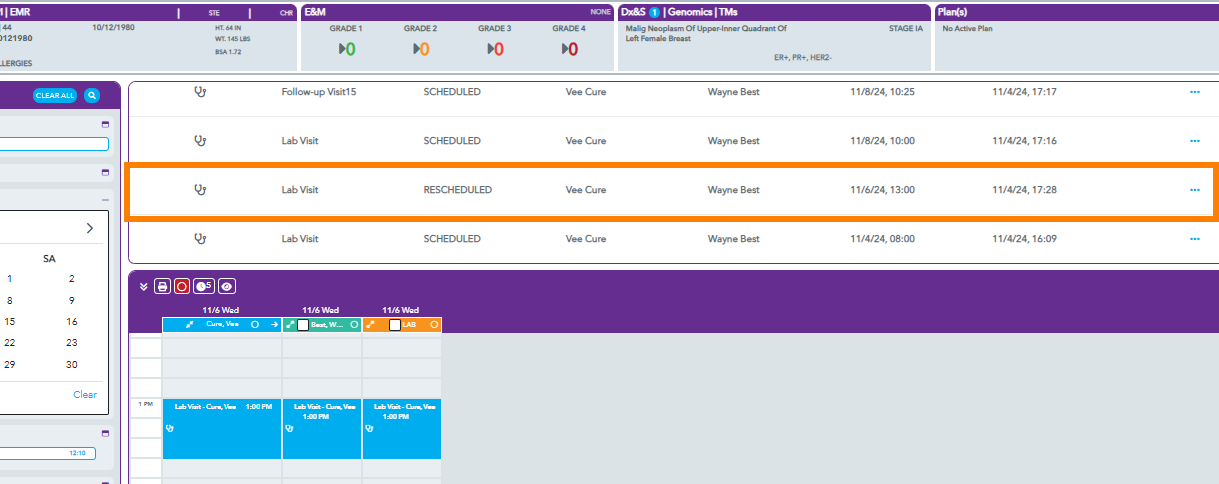The image size is (1219, 484).
Task: Select day 8 in the calendar
Action: pyautogui.click(x=9, y=300)
